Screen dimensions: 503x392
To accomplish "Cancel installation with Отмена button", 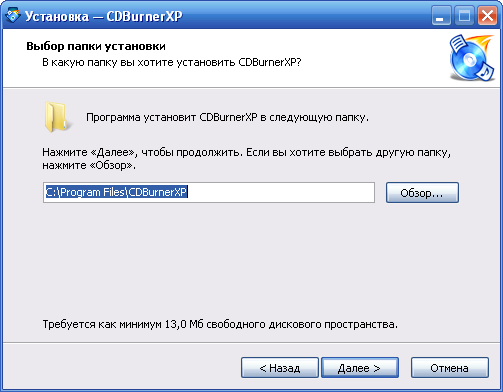I will (x=450, y=368).
